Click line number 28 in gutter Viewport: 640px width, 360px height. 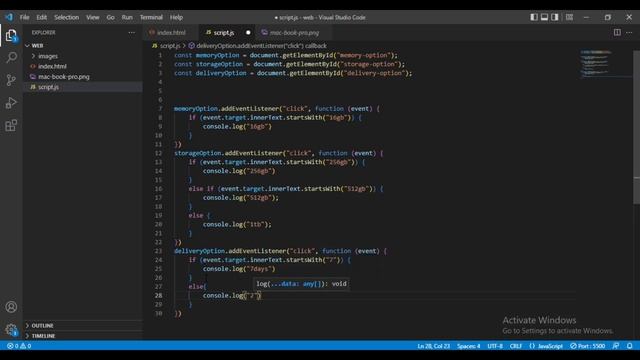click(158, 296)
